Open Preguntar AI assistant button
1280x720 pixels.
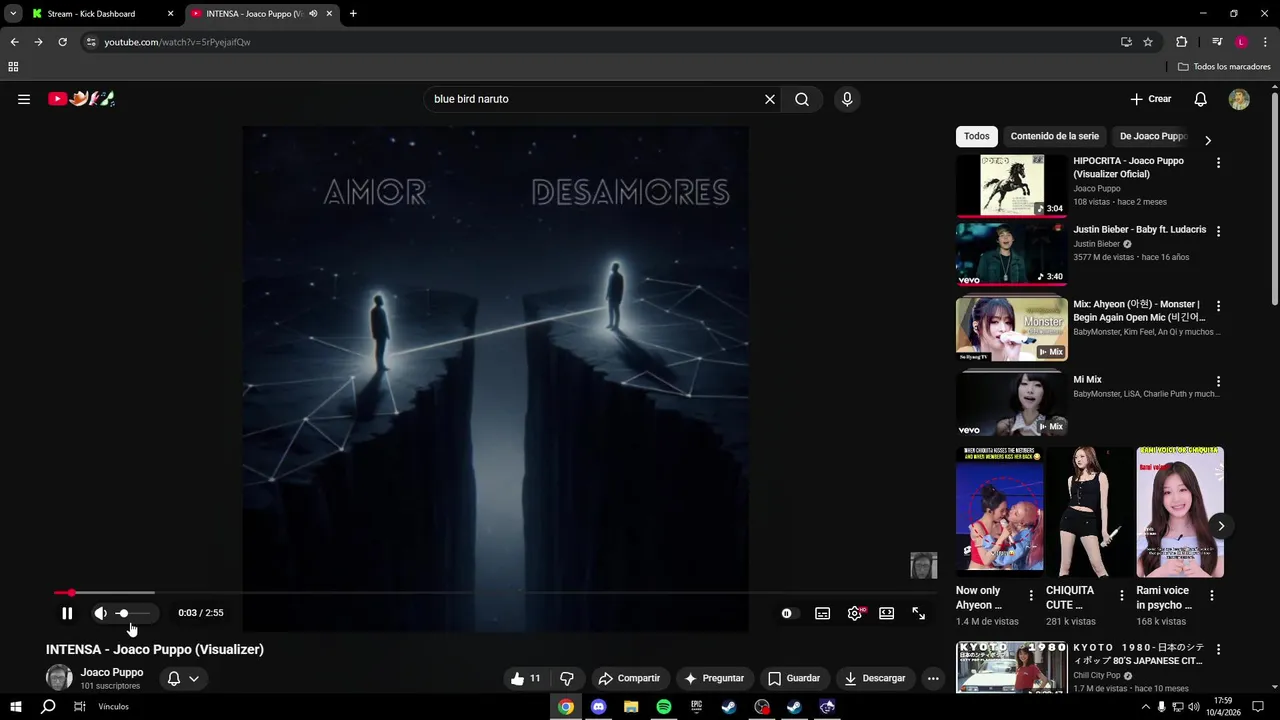point(714,678)
